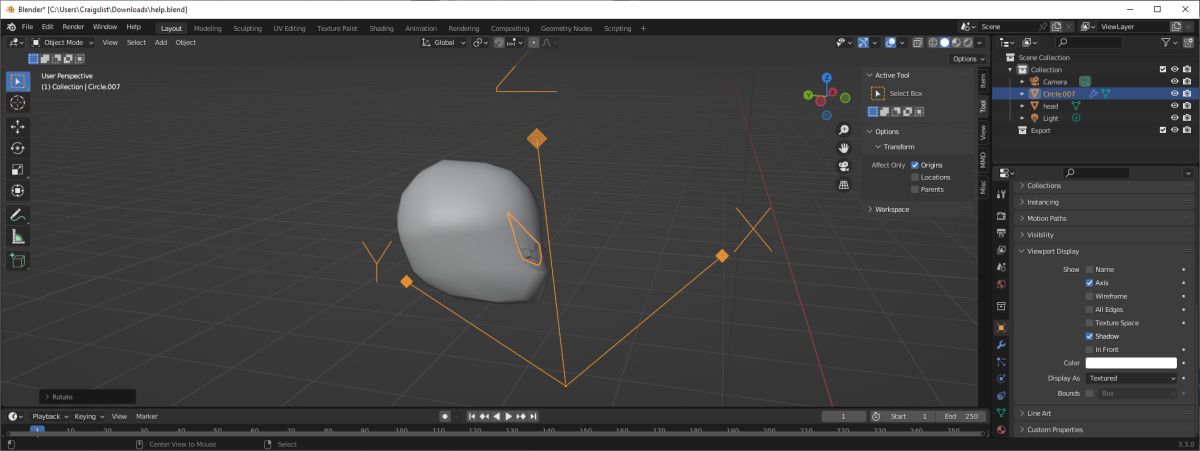Viewport: 1200px width, 451px height.
Task: Click the Blender logo menu icon
Action: point(9,27)
